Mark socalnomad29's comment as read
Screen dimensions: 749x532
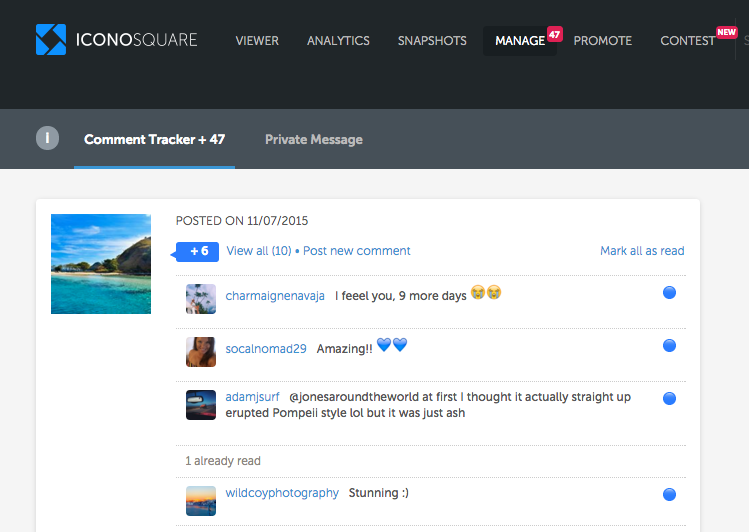click(x=669, y=346)
